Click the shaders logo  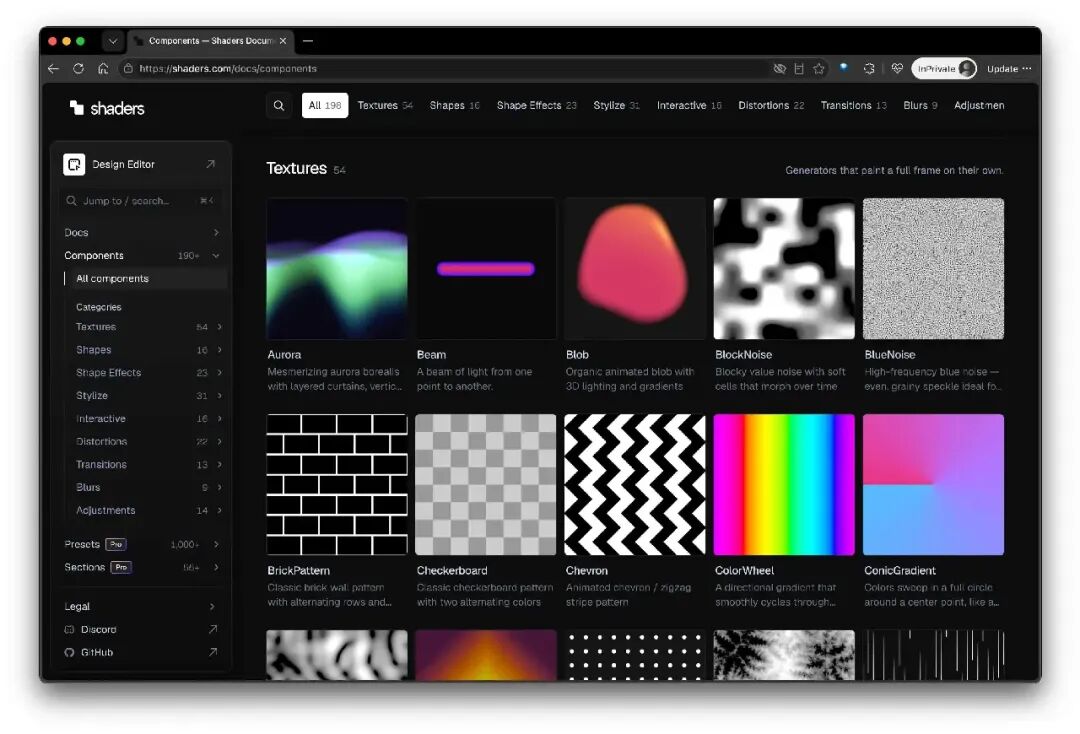tap(107, 108)
